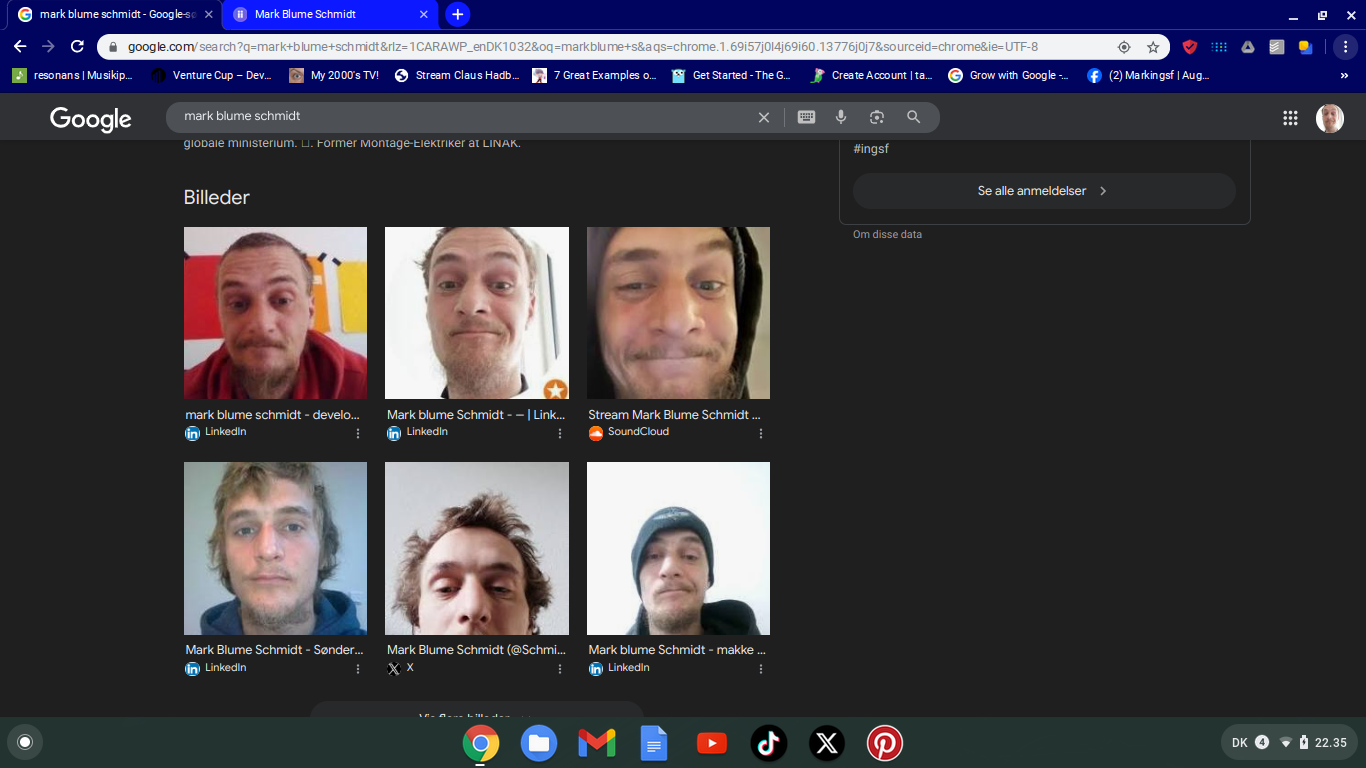The height and width of the screenshot is (768, 1366).
Task: Search by image with Google Lens
Action: click(877, 117)
